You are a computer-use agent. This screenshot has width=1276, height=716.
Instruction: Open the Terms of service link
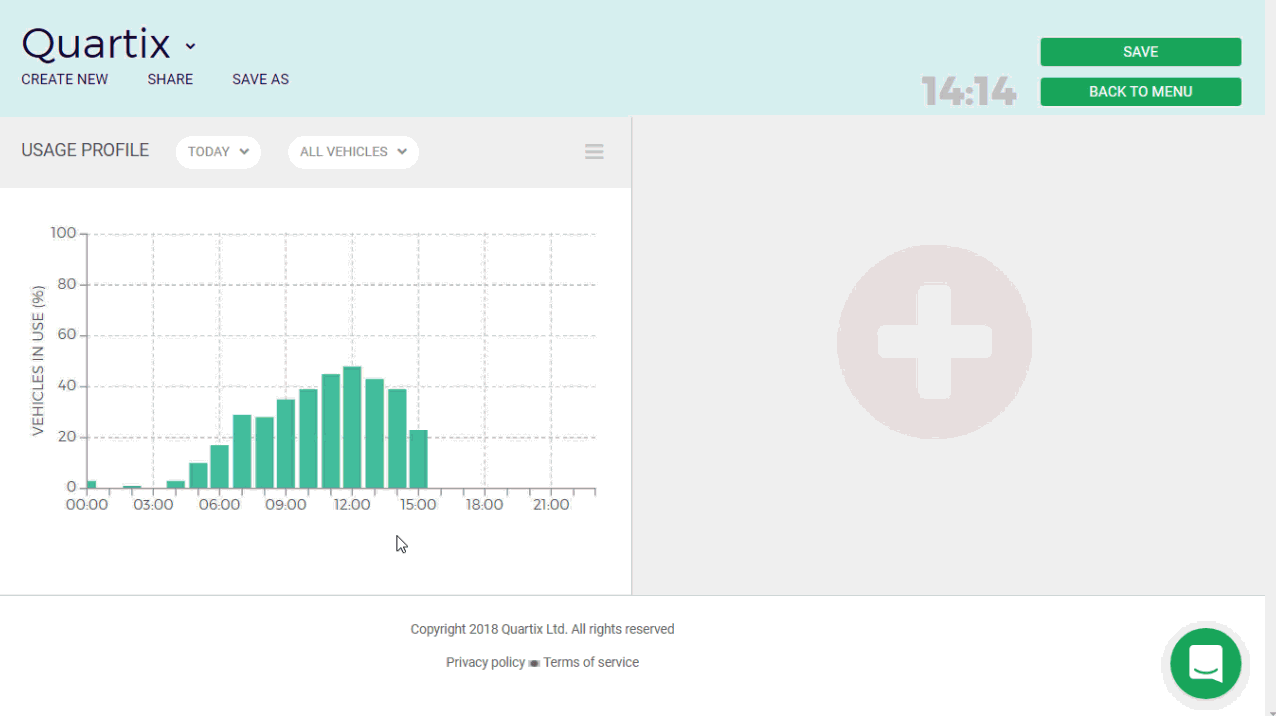[591, 662]
